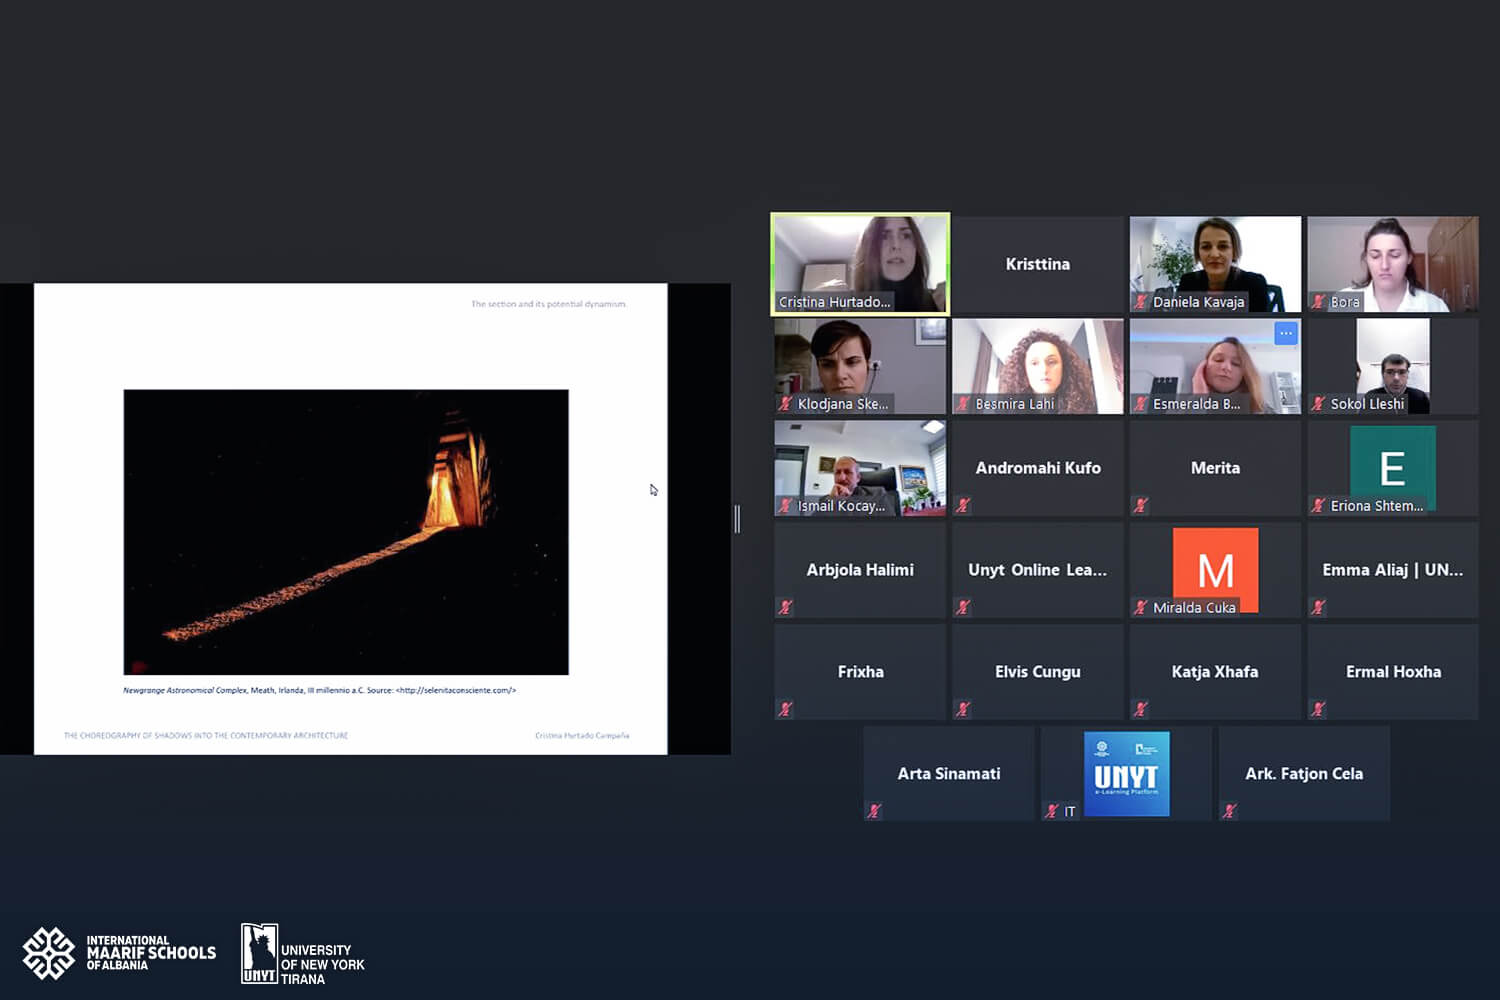Screen dimensions: 1500x1000
Task: Select Cristina Hurtado's active speaker video
Action: 860,262
